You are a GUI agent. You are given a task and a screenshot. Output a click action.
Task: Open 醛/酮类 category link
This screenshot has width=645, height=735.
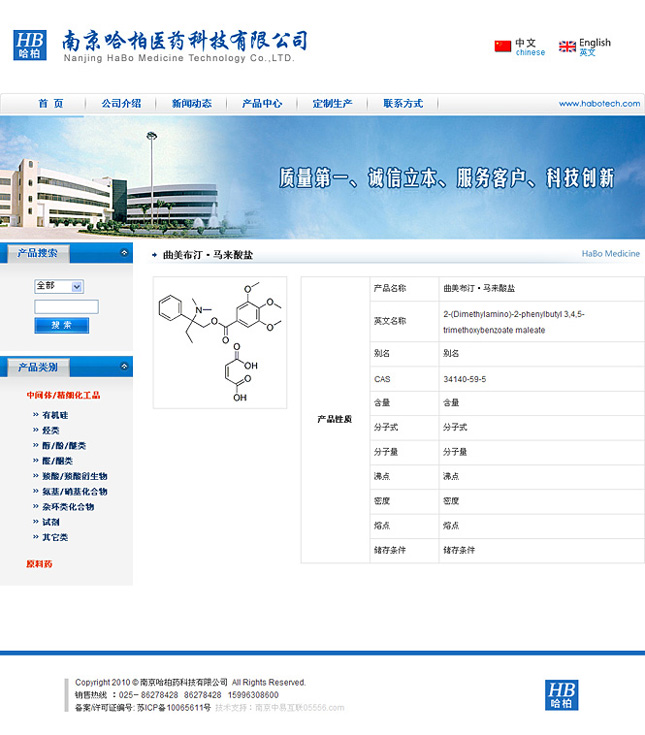(x=57, y=461)
